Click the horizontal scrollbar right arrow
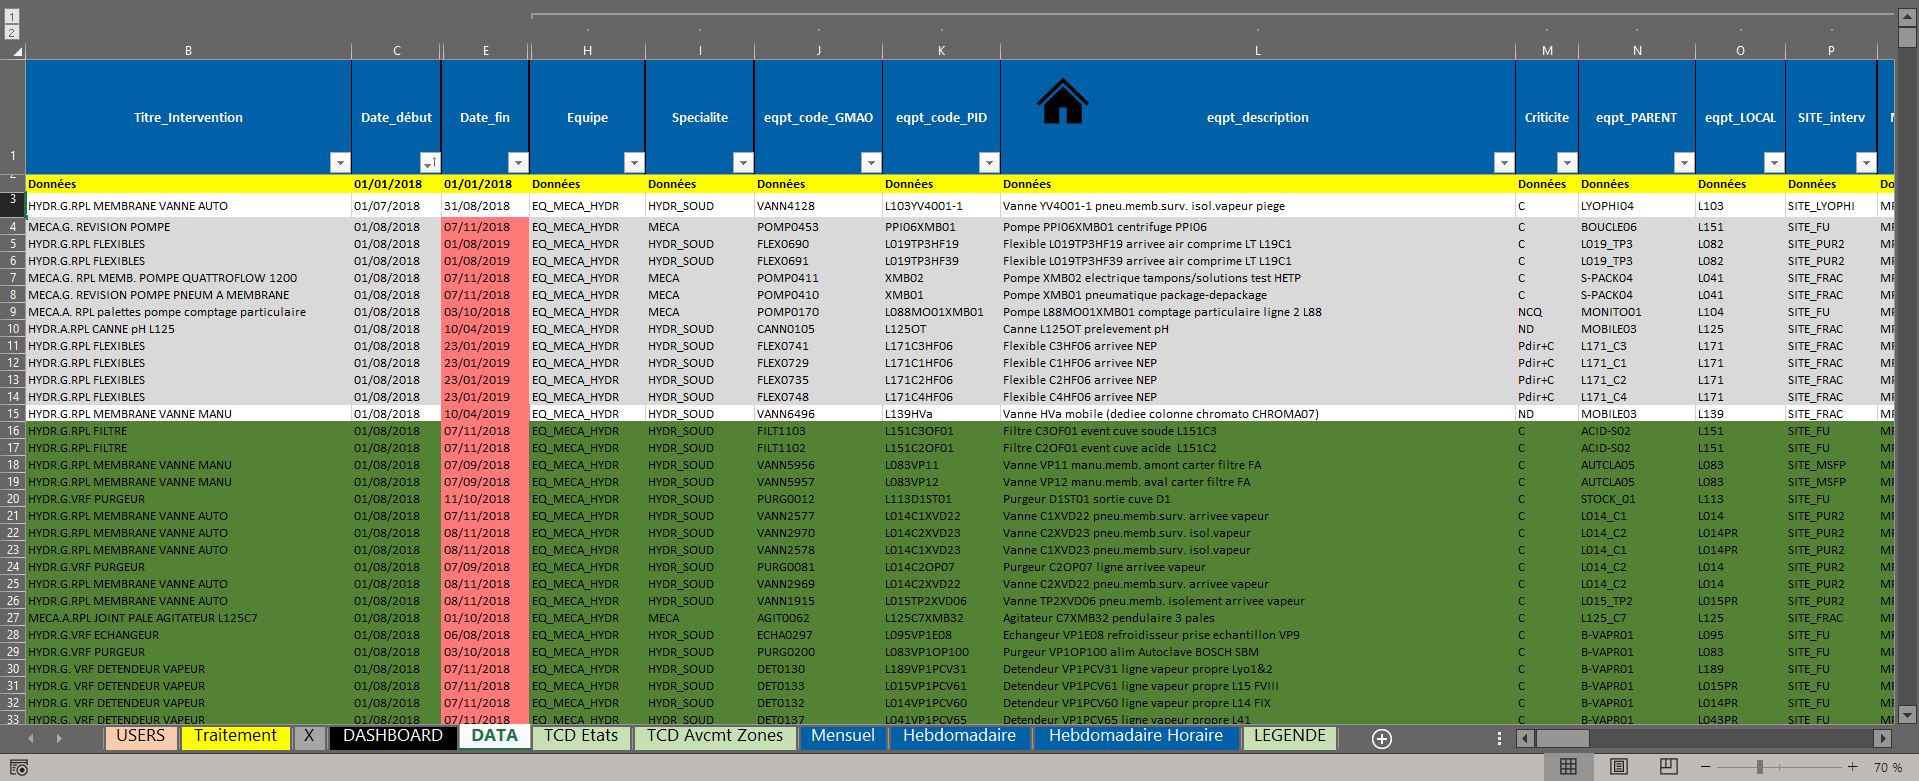 pos(1883,738)
